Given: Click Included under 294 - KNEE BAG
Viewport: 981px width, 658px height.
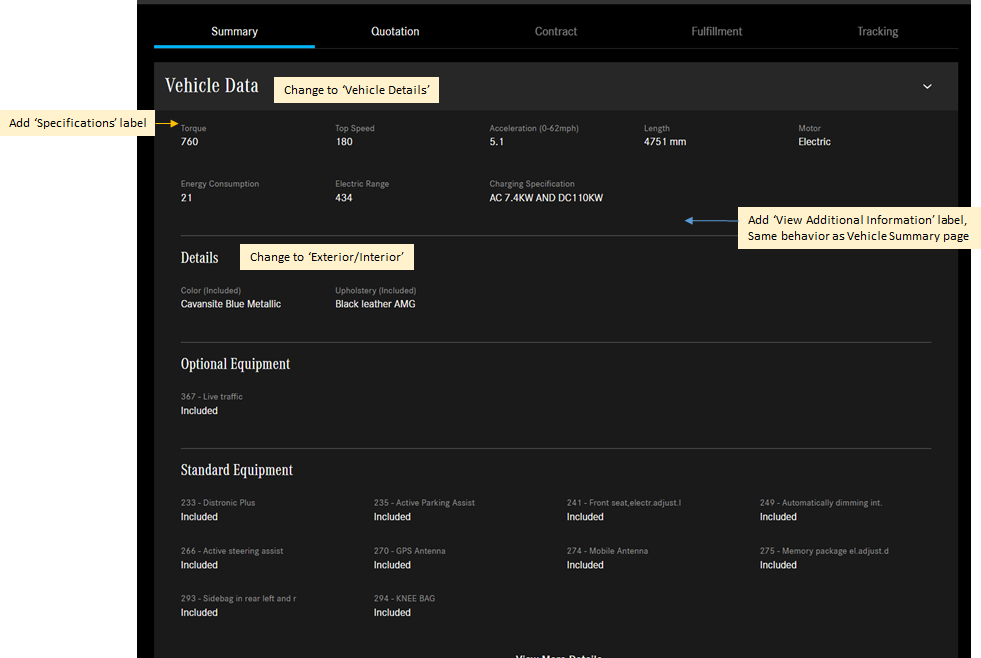Looking at the screenshot, I should click(392, 613).
